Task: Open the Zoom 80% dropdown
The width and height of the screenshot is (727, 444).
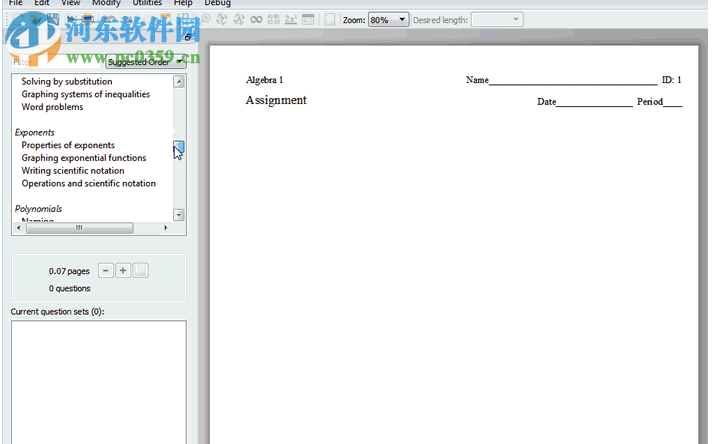Action: (x=389, y=20)
